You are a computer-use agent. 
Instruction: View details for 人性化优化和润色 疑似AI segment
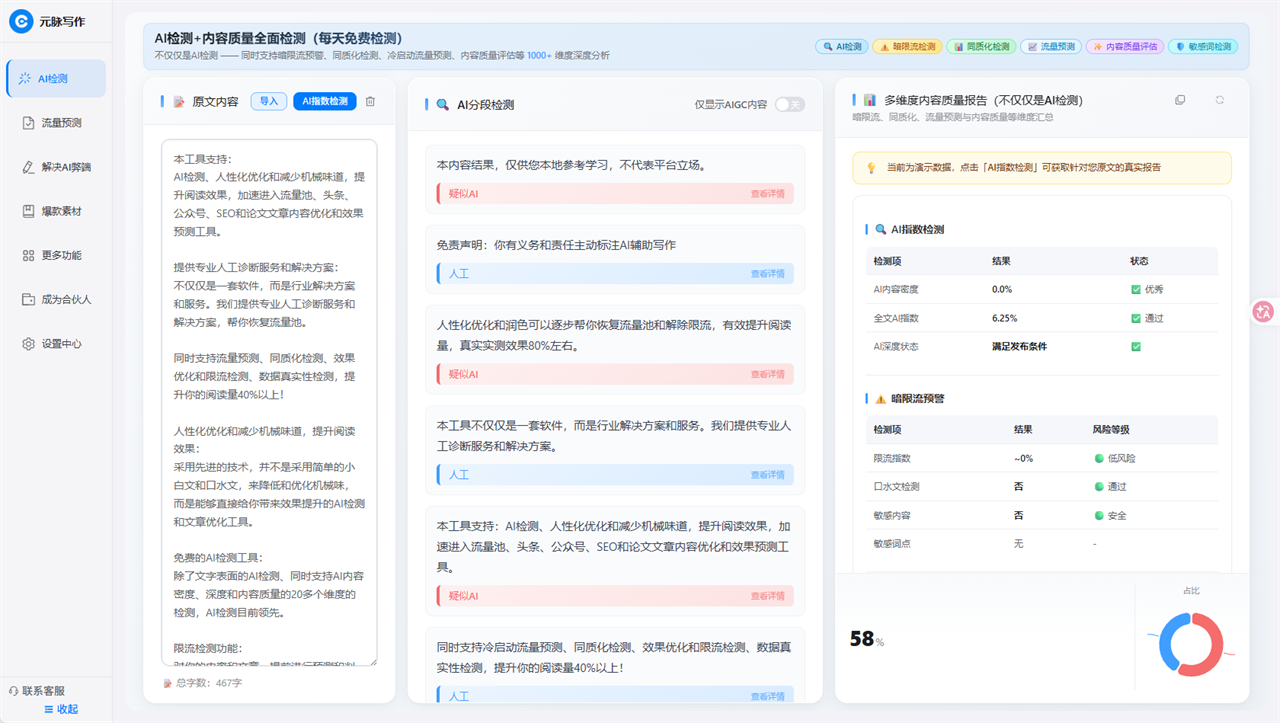pyautogui.click(x=767, y=374)
